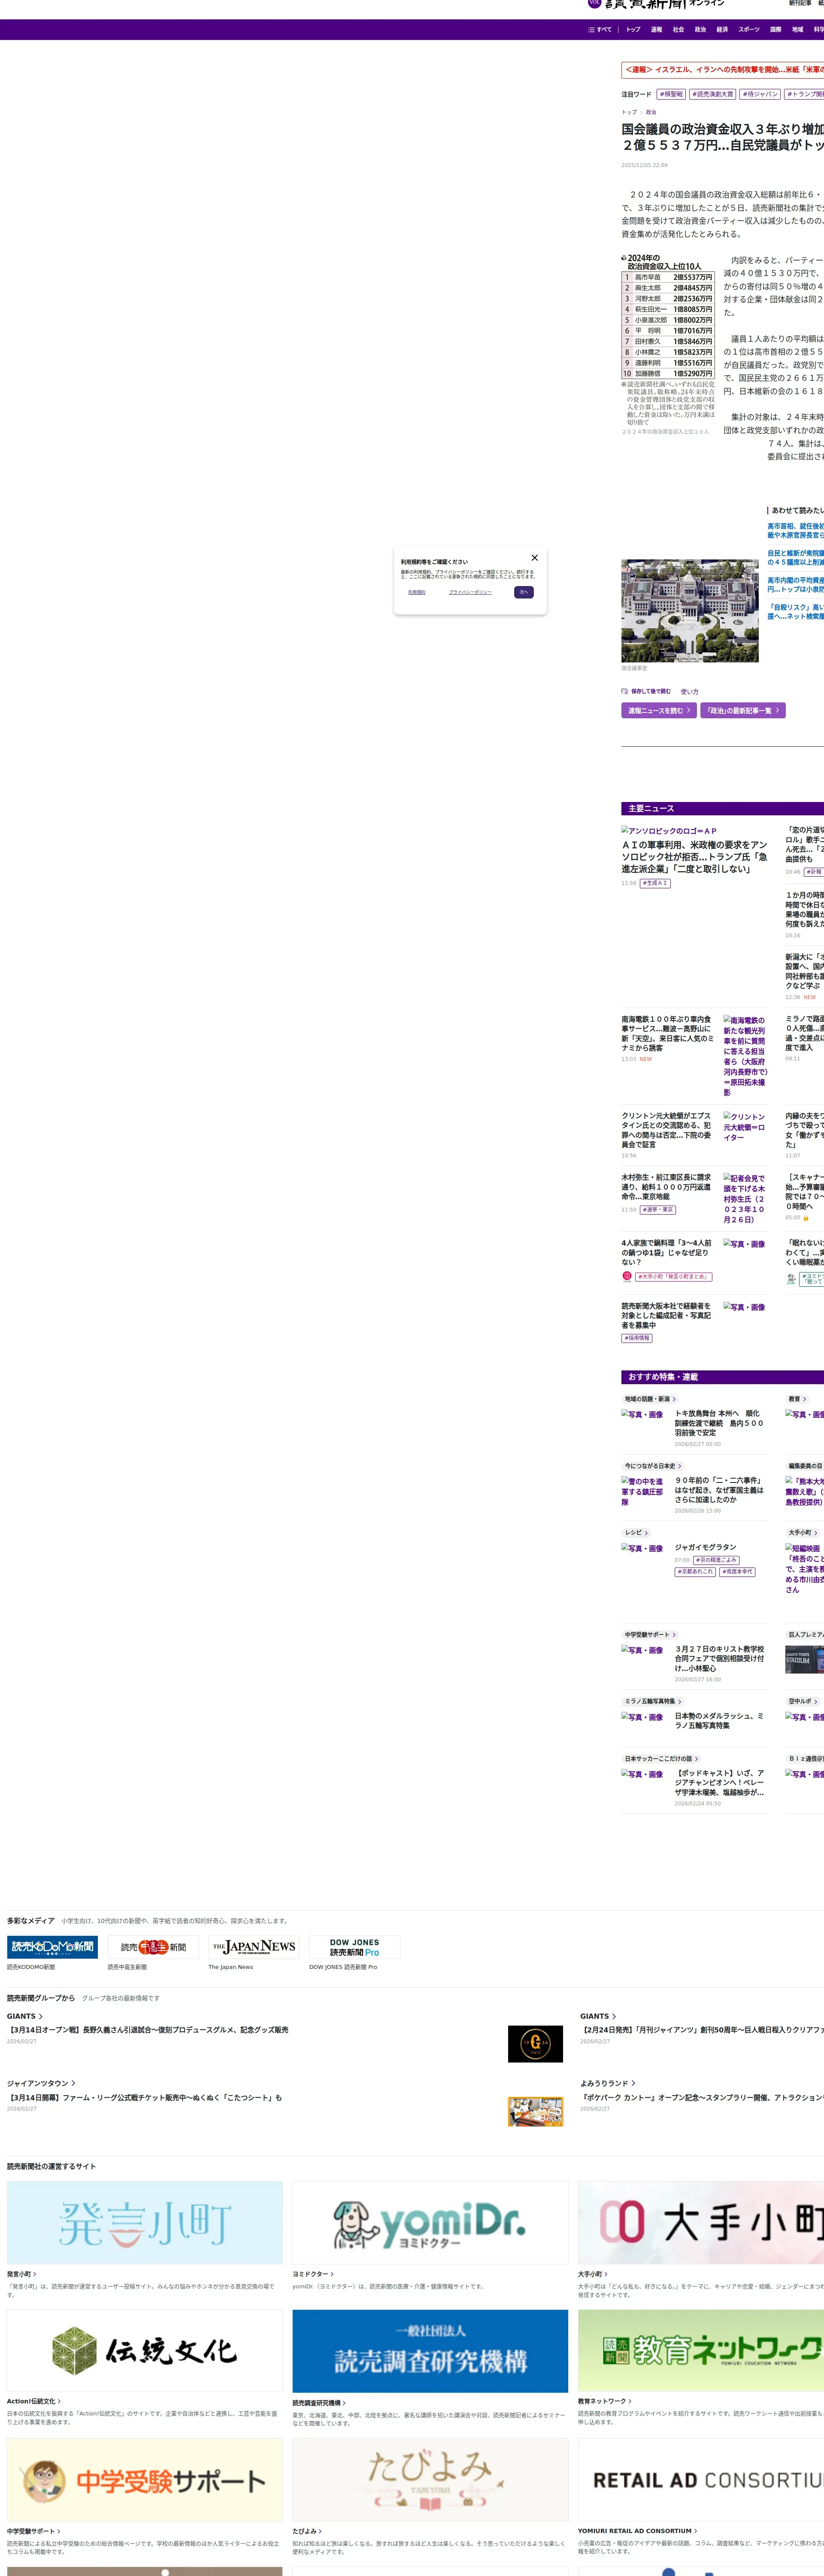
Task: Open the 中学受験サポート banner image
Action: 145,2479
